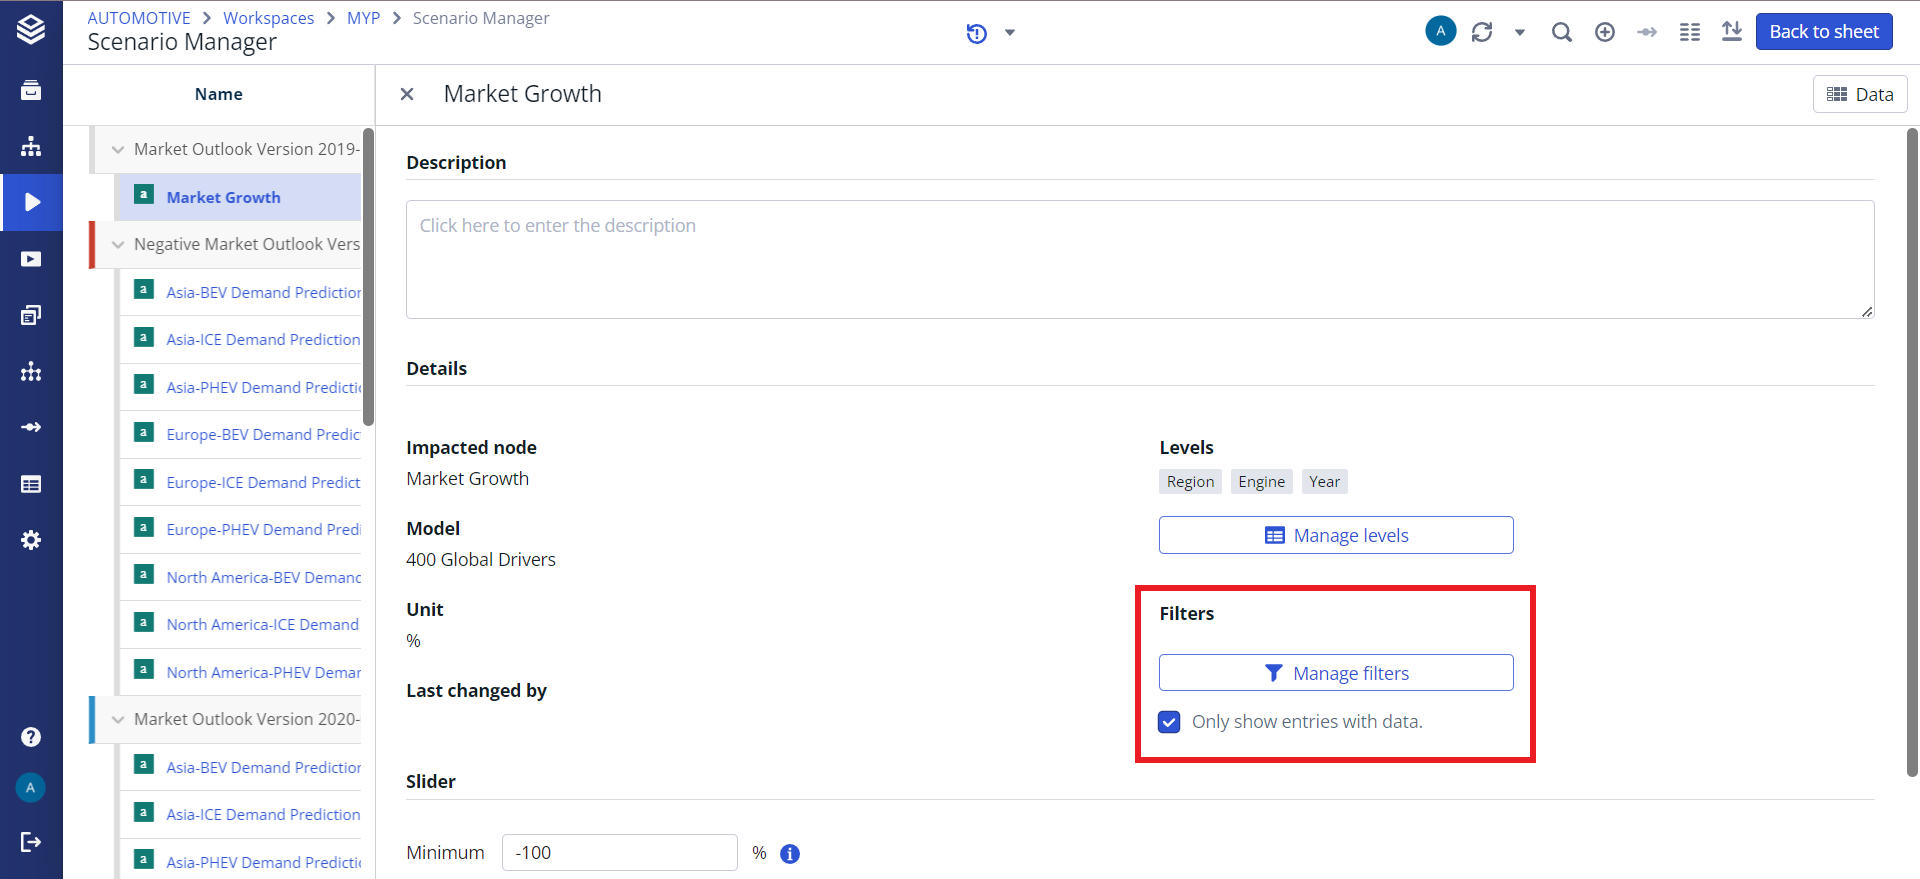Viewport: 1920px width, 879px height.
Task: Click the Manage filters button
Action: coord(1336,673)
